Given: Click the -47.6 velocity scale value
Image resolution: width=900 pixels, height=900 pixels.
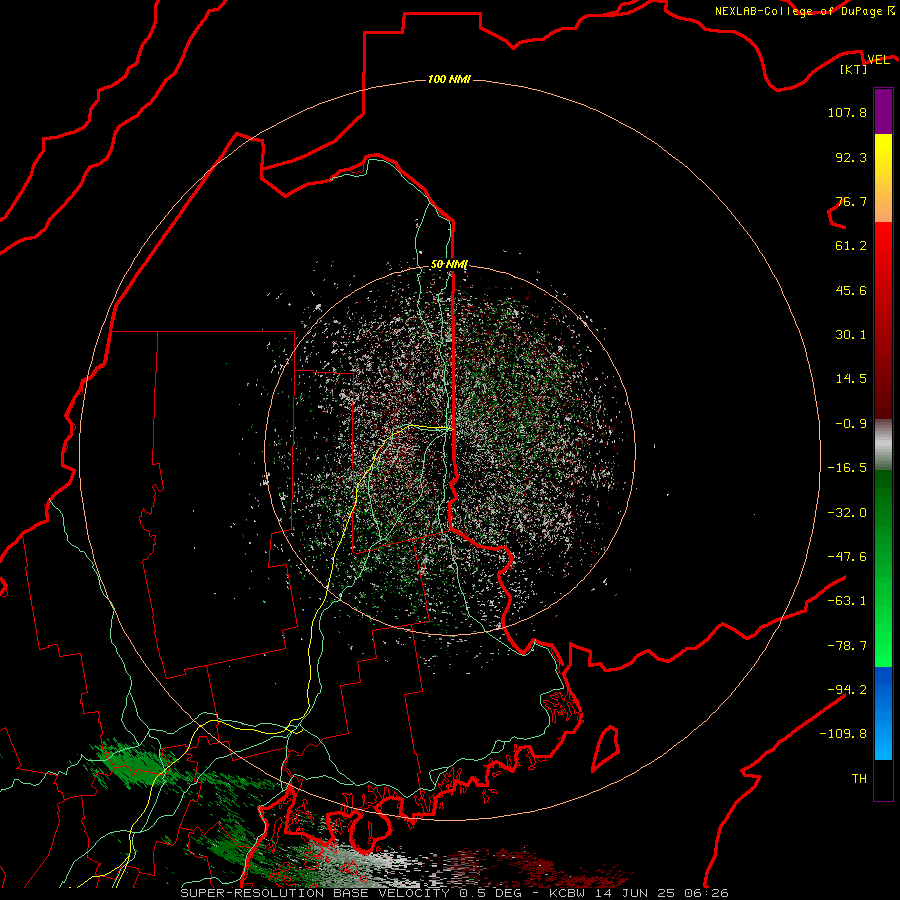Looking at the screenshot, I should click(847, 557).
